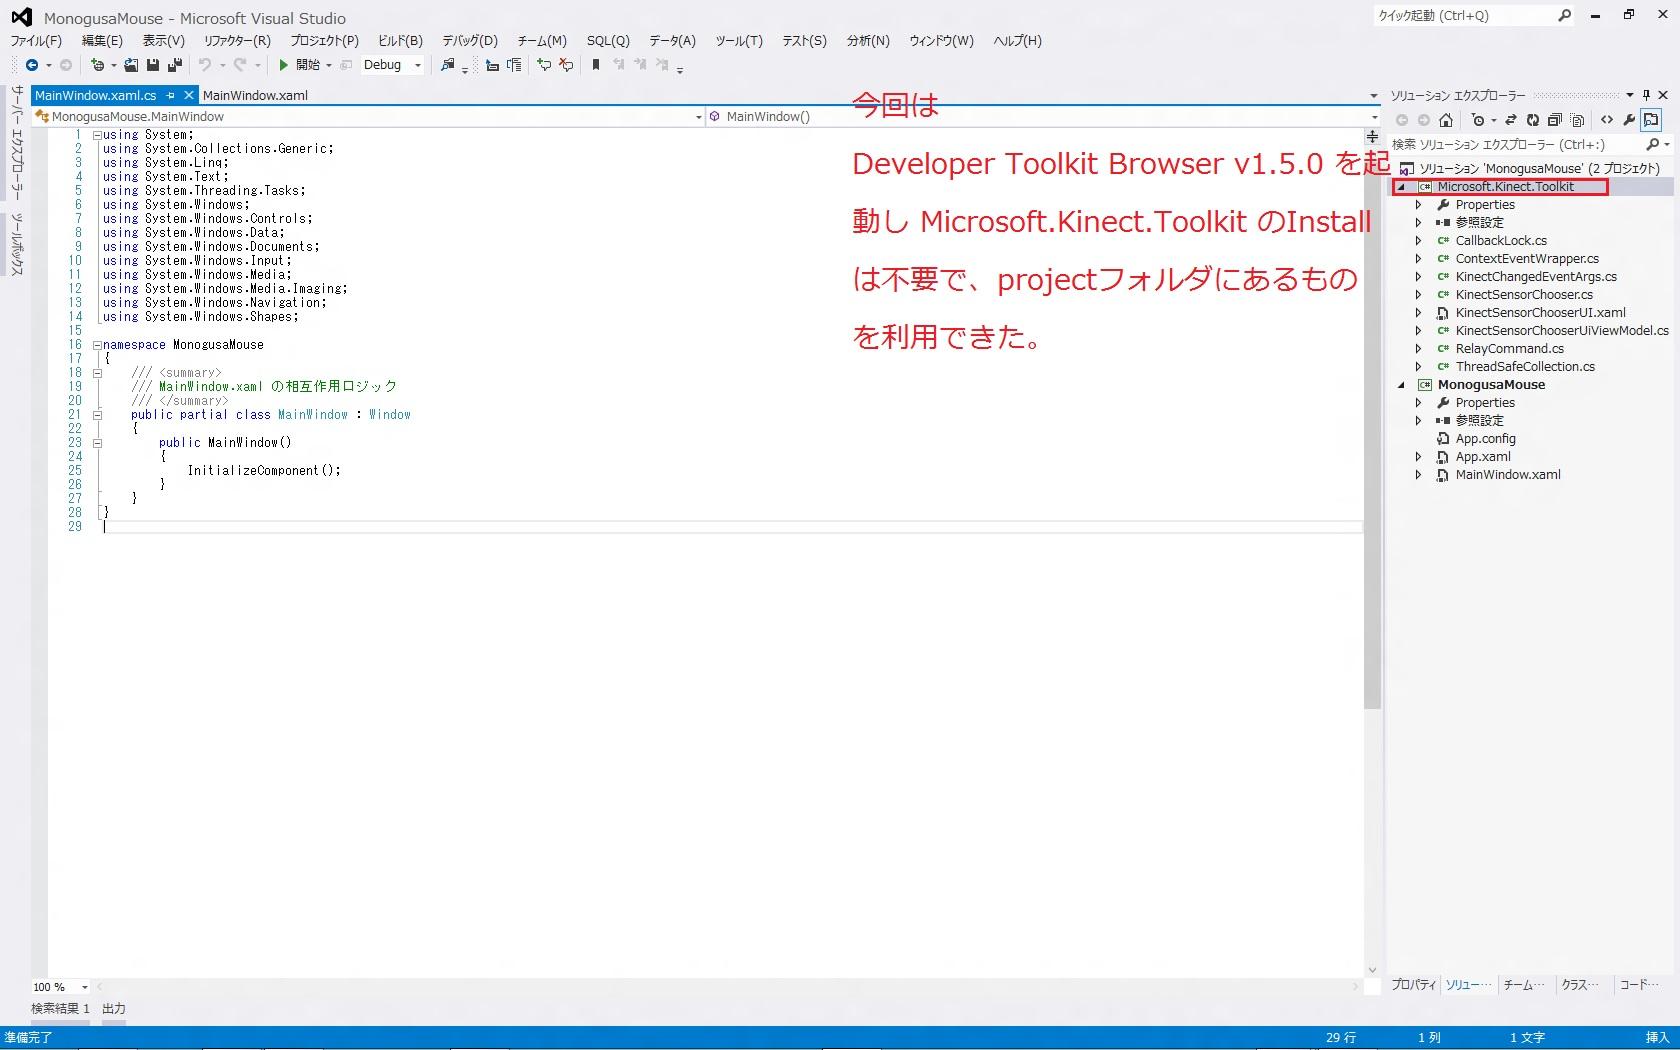
Task: Click Sync with Active Document icon
Action: tap(1511, 120)
